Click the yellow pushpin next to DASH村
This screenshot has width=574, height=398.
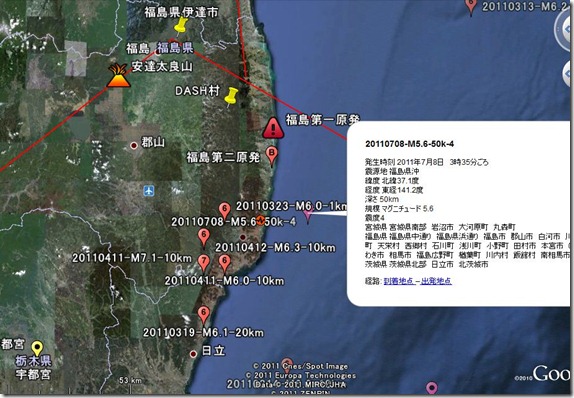pos(231,97)
